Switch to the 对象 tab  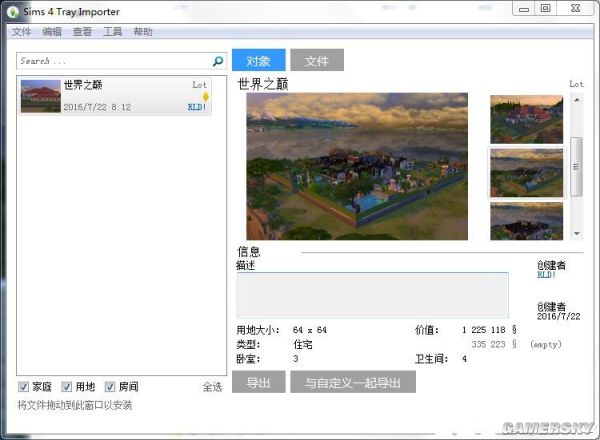[259, 60]
